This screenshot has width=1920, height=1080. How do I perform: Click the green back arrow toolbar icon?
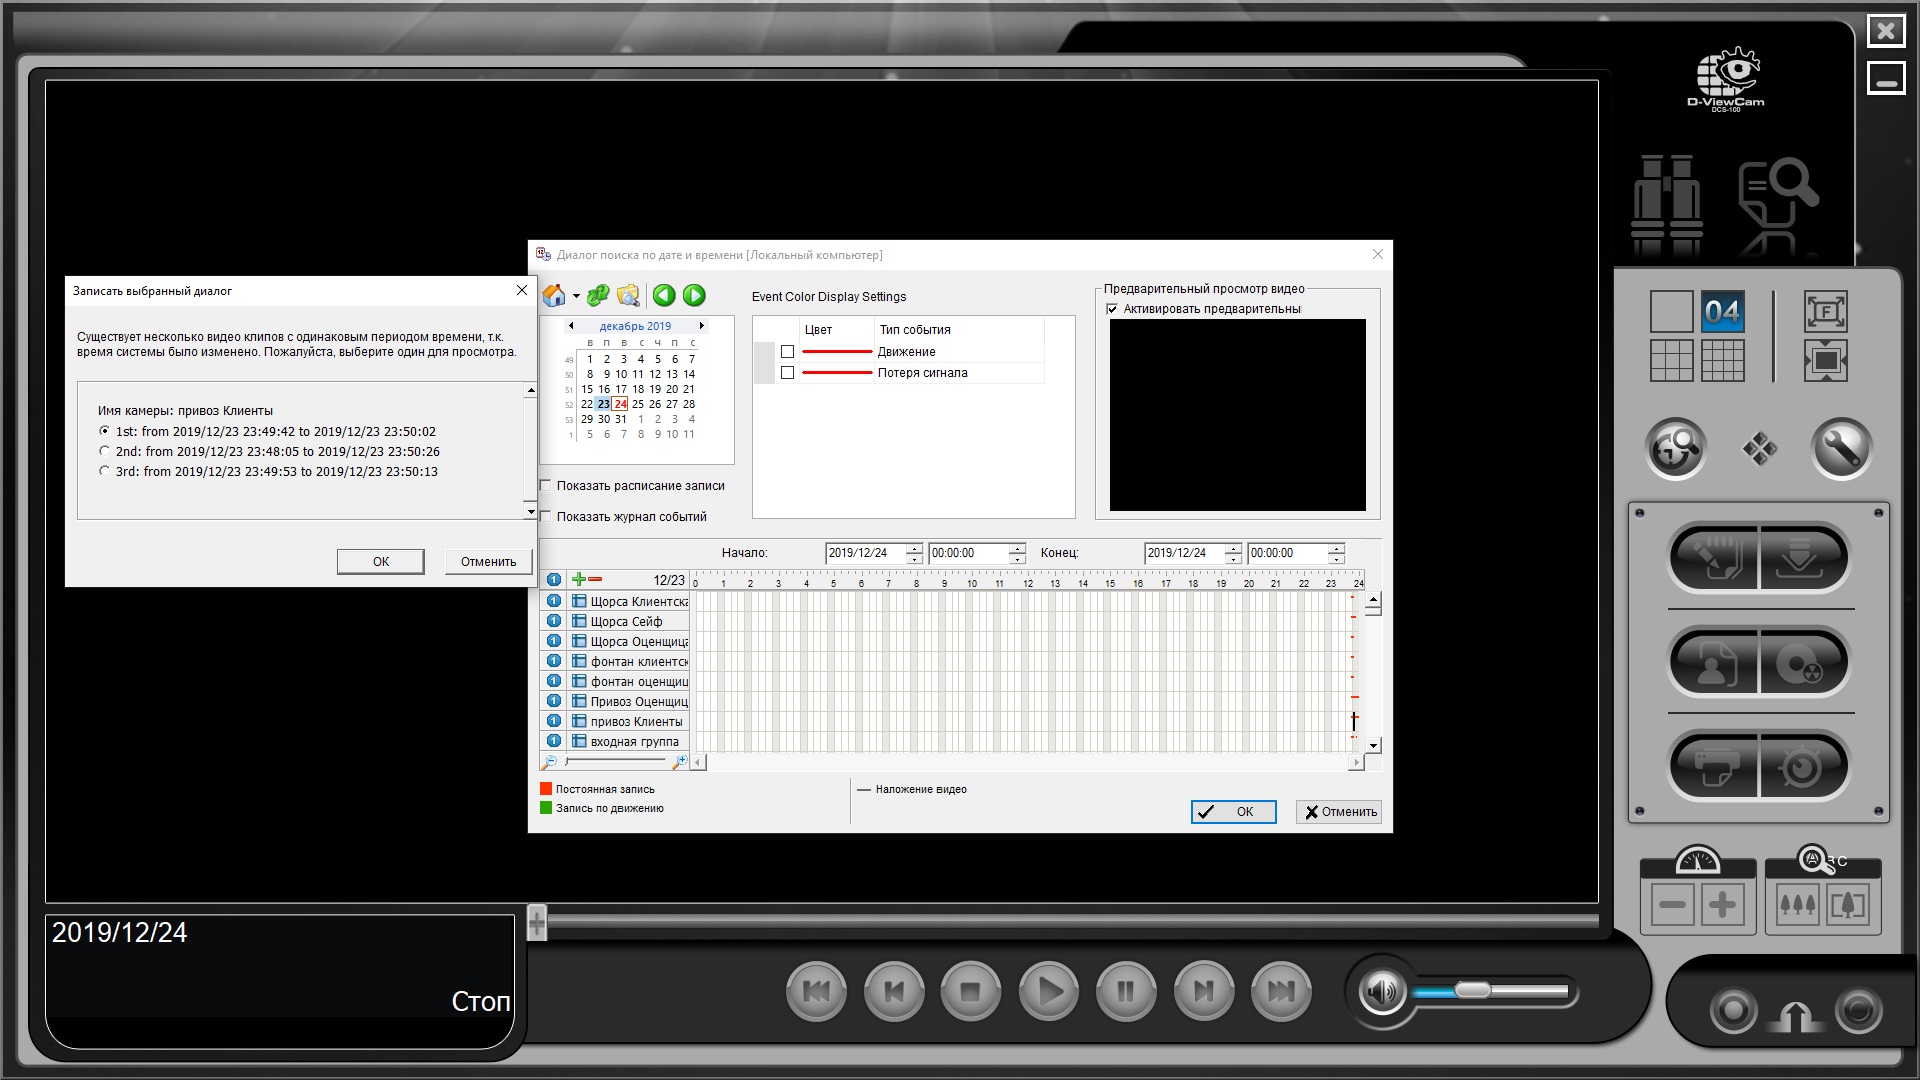663,295
